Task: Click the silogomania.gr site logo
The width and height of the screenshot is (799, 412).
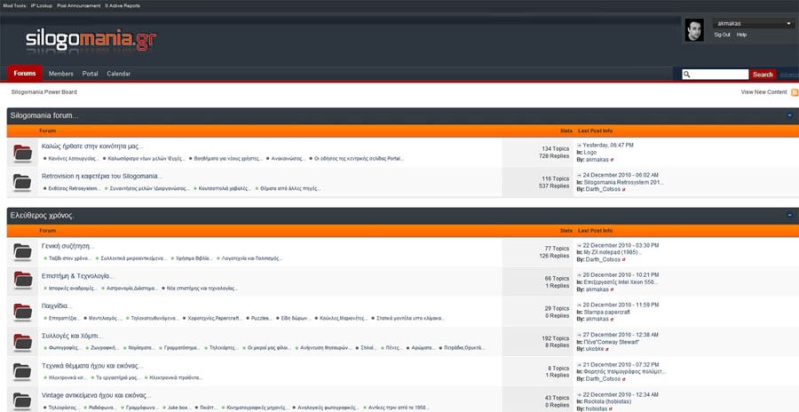Action: pyautogui.click(x=91, y=40)
